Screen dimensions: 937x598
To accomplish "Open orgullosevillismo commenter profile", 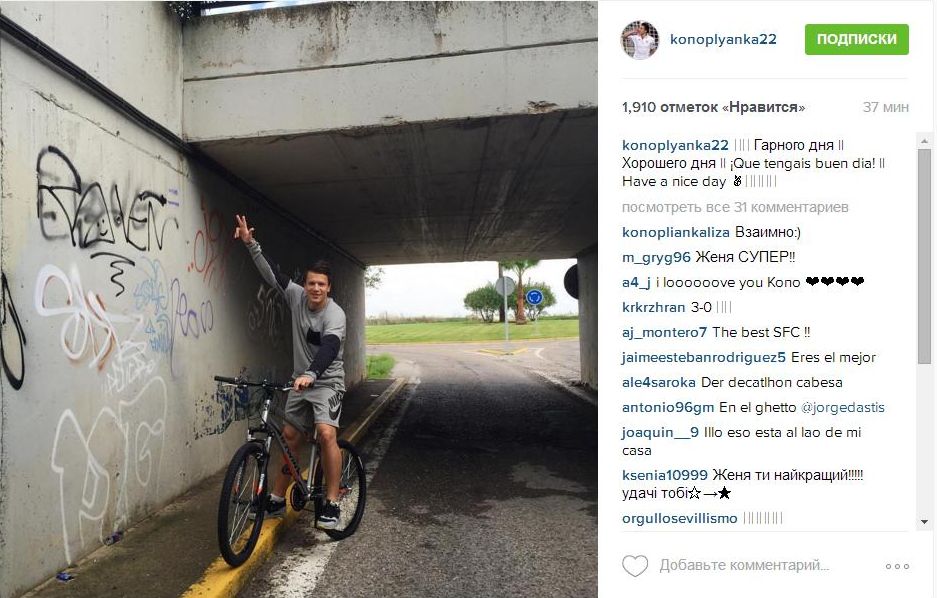I will pos(679,519).
